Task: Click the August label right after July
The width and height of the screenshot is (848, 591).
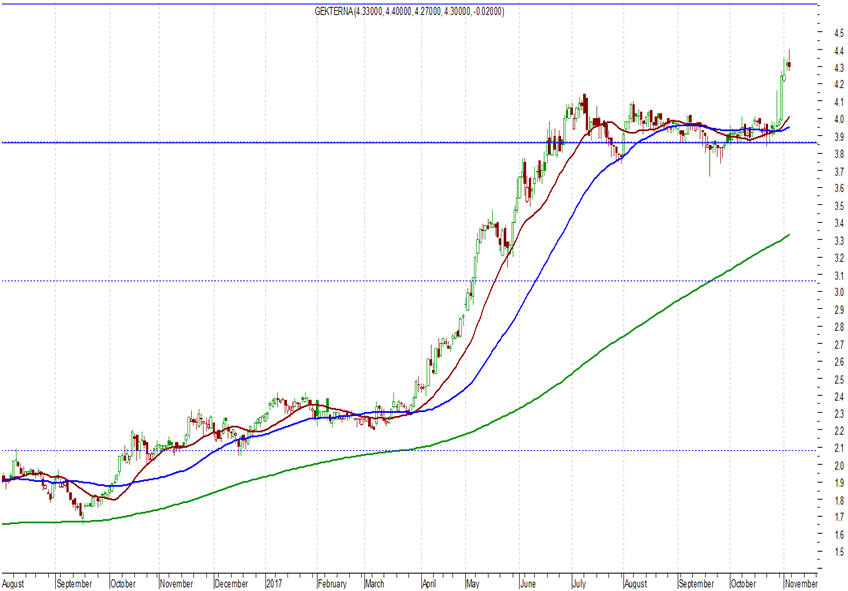Action: tap(635, 584)
